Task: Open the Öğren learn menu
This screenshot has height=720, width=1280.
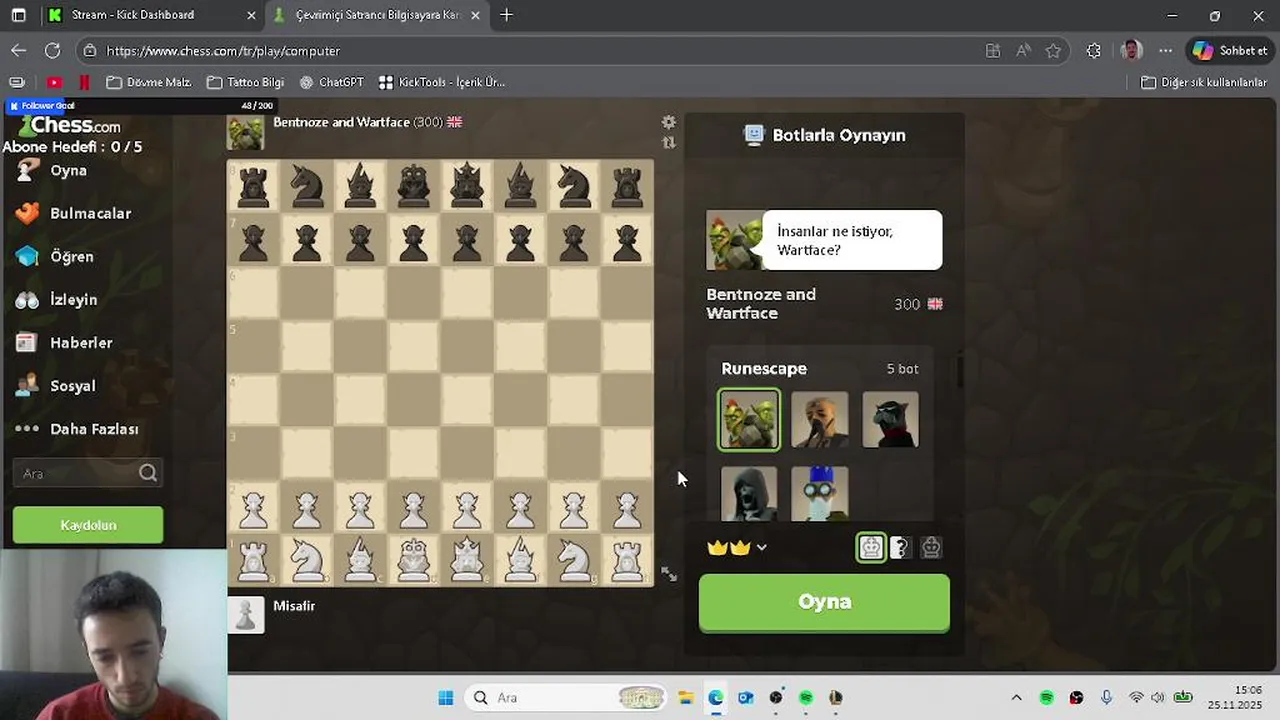Action: tap(71, 256)
